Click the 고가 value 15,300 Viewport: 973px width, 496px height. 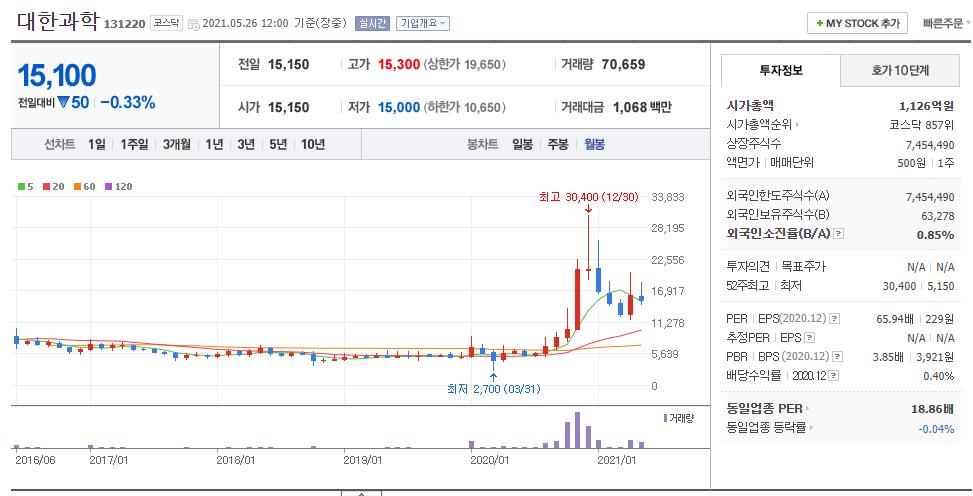click(399, 64)
